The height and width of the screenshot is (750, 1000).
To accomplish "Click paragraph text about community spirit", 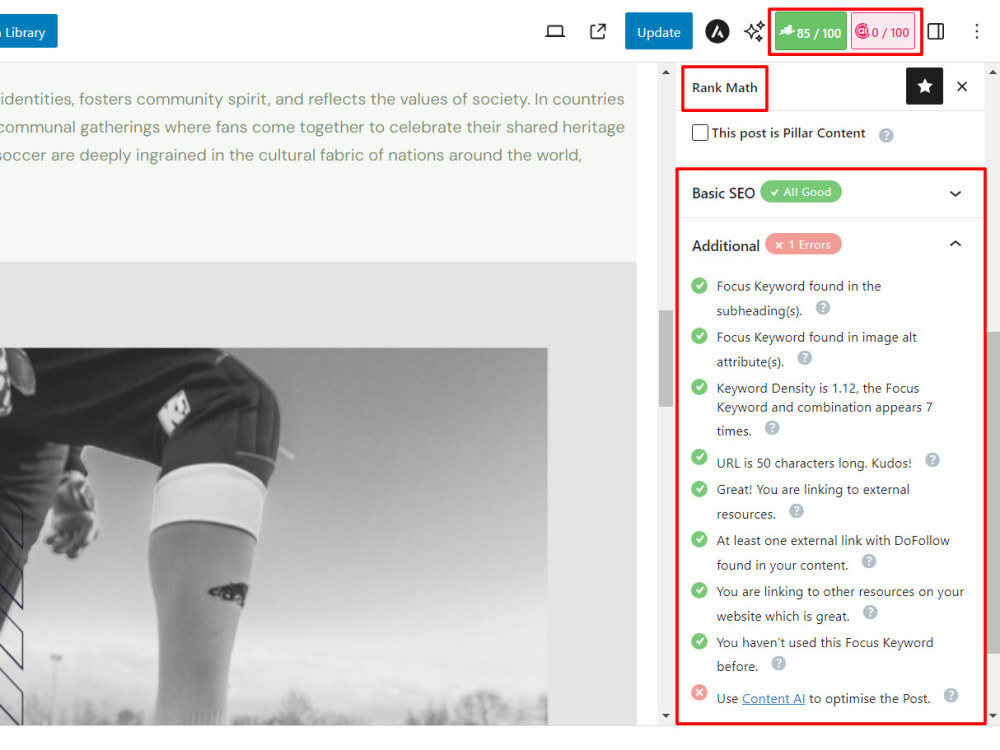I will (312, 127).
